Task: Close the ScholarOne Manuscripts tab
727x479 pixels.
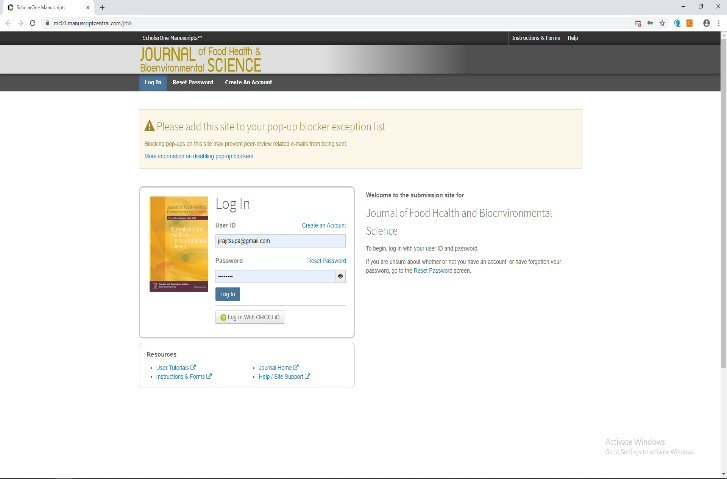Action: [88, 7]
